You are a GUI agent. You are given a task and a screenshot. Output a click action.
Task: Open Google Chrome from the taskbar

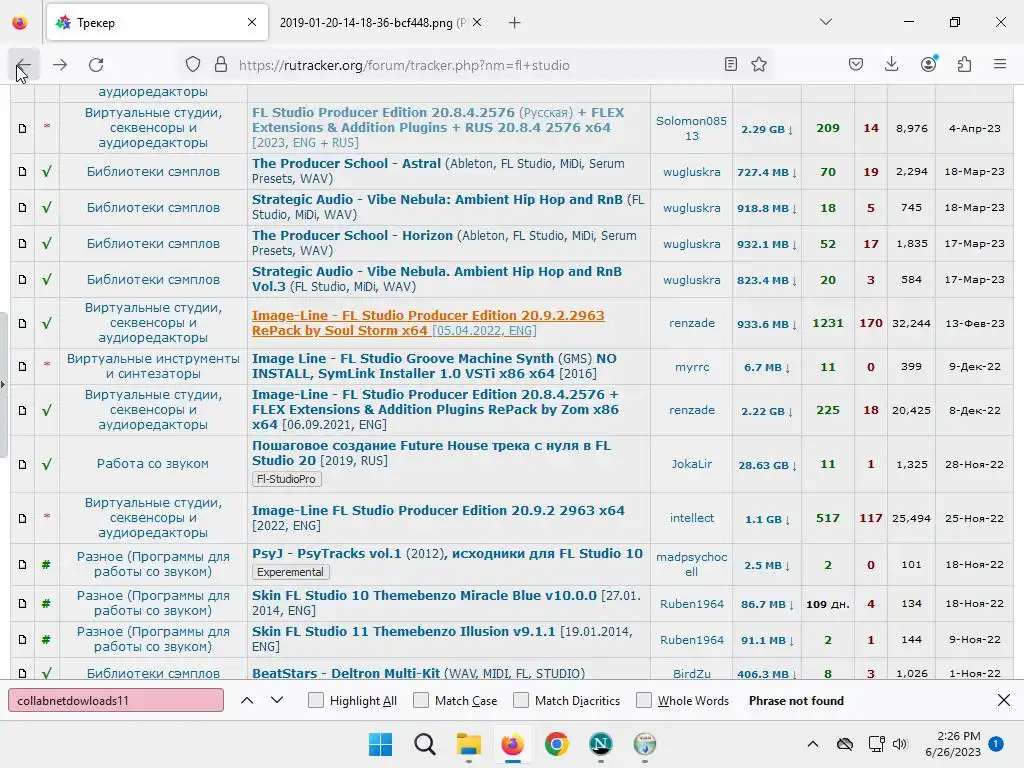click(556, 744)
